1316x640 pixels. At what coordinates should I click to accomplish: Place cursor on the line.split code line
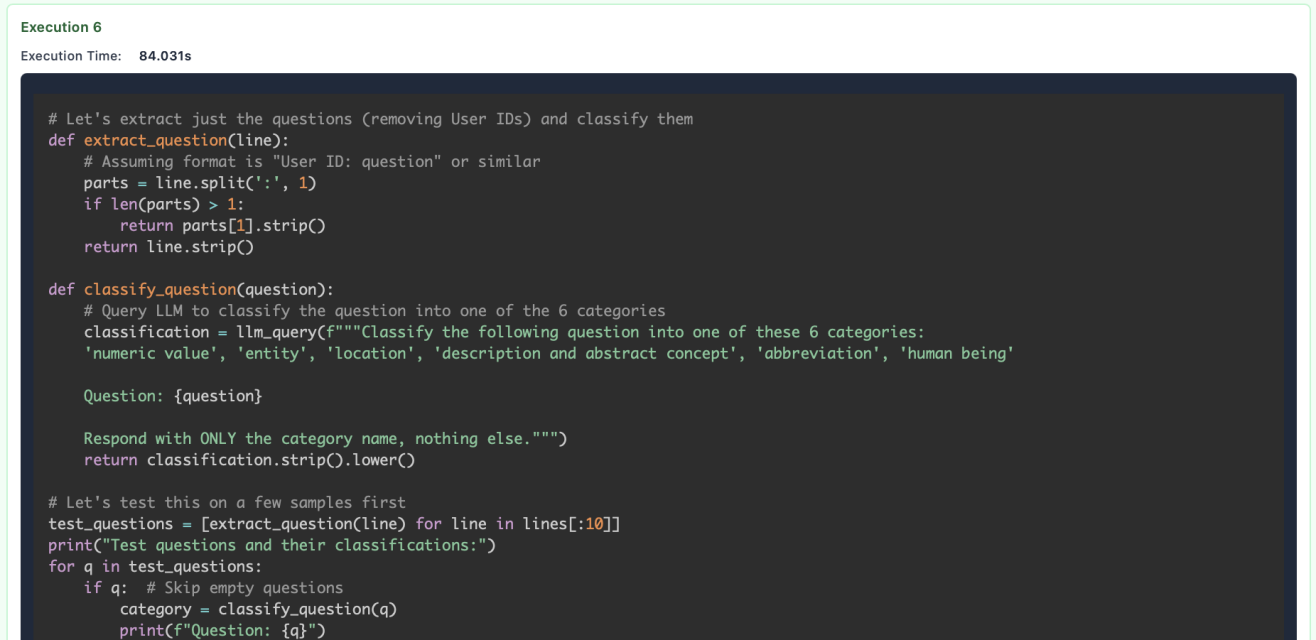[200, 183]
